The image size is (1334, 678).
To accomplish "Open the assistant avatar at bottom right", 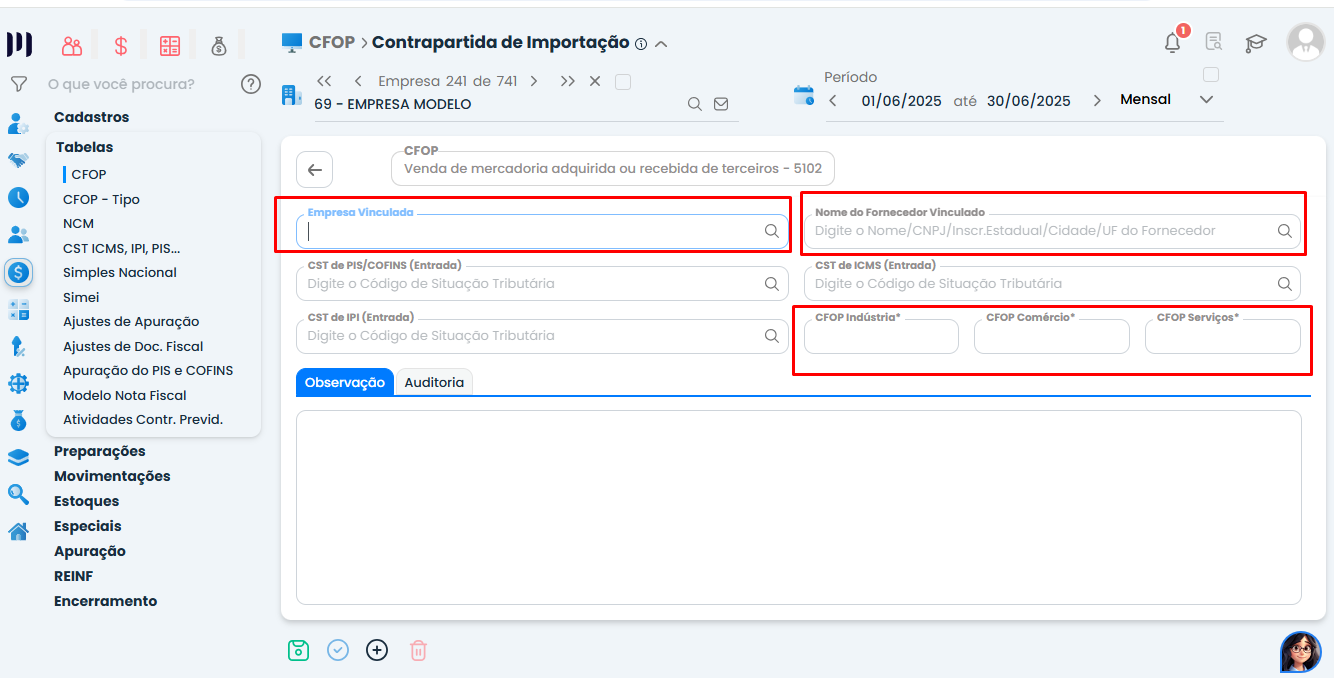I will 1300,652.
